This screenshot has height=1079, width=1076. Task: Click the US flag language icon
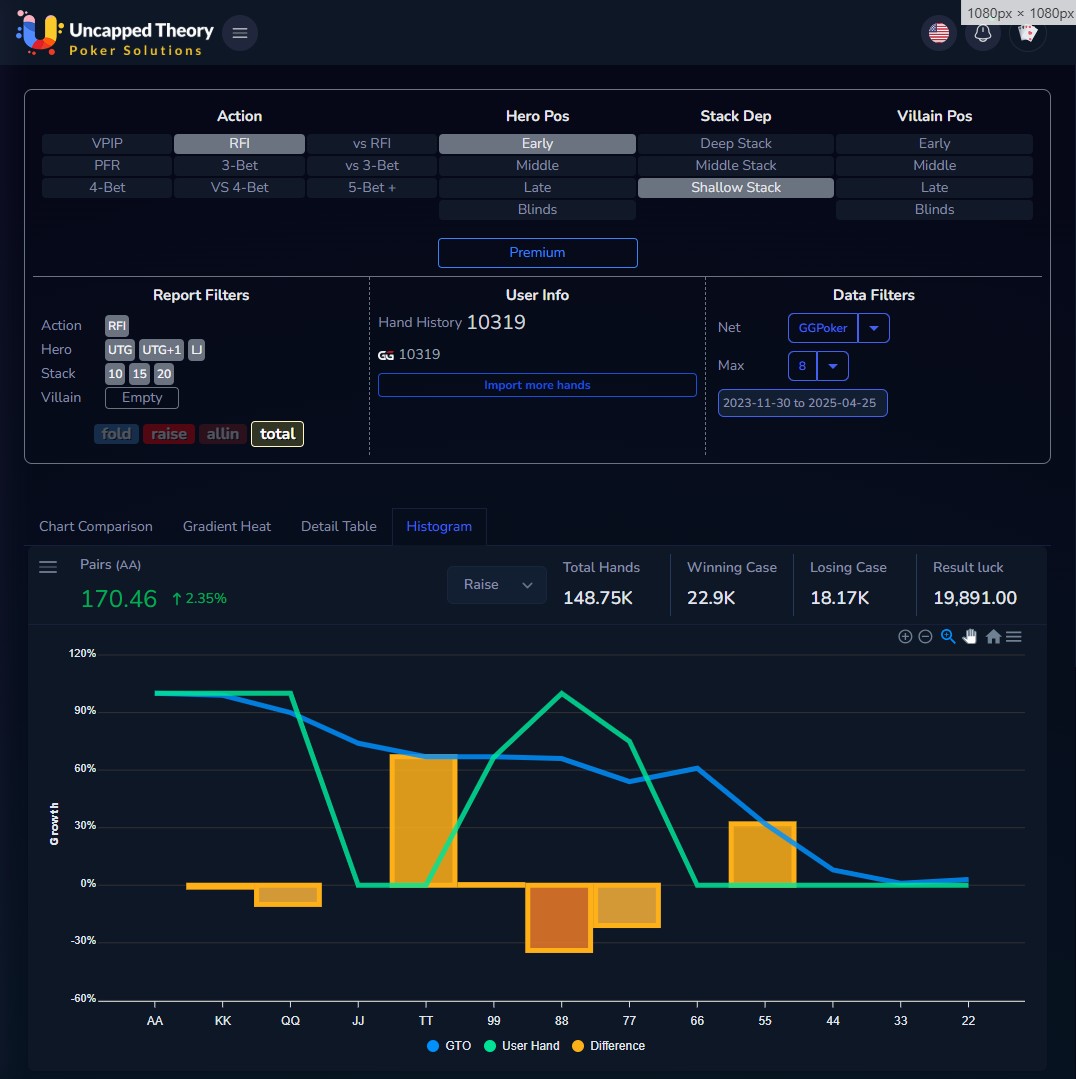click(938, 33)
